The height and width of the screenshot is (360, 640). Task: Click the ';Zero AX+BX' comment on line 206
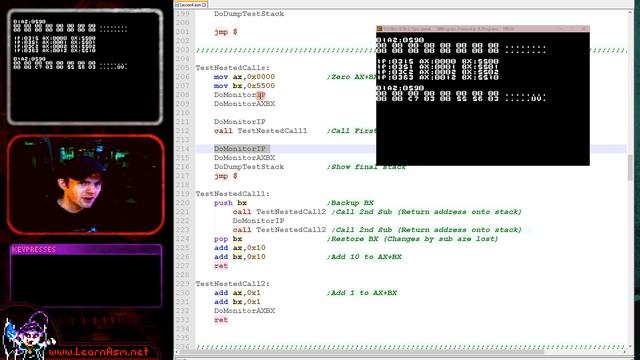click(351, 77)
